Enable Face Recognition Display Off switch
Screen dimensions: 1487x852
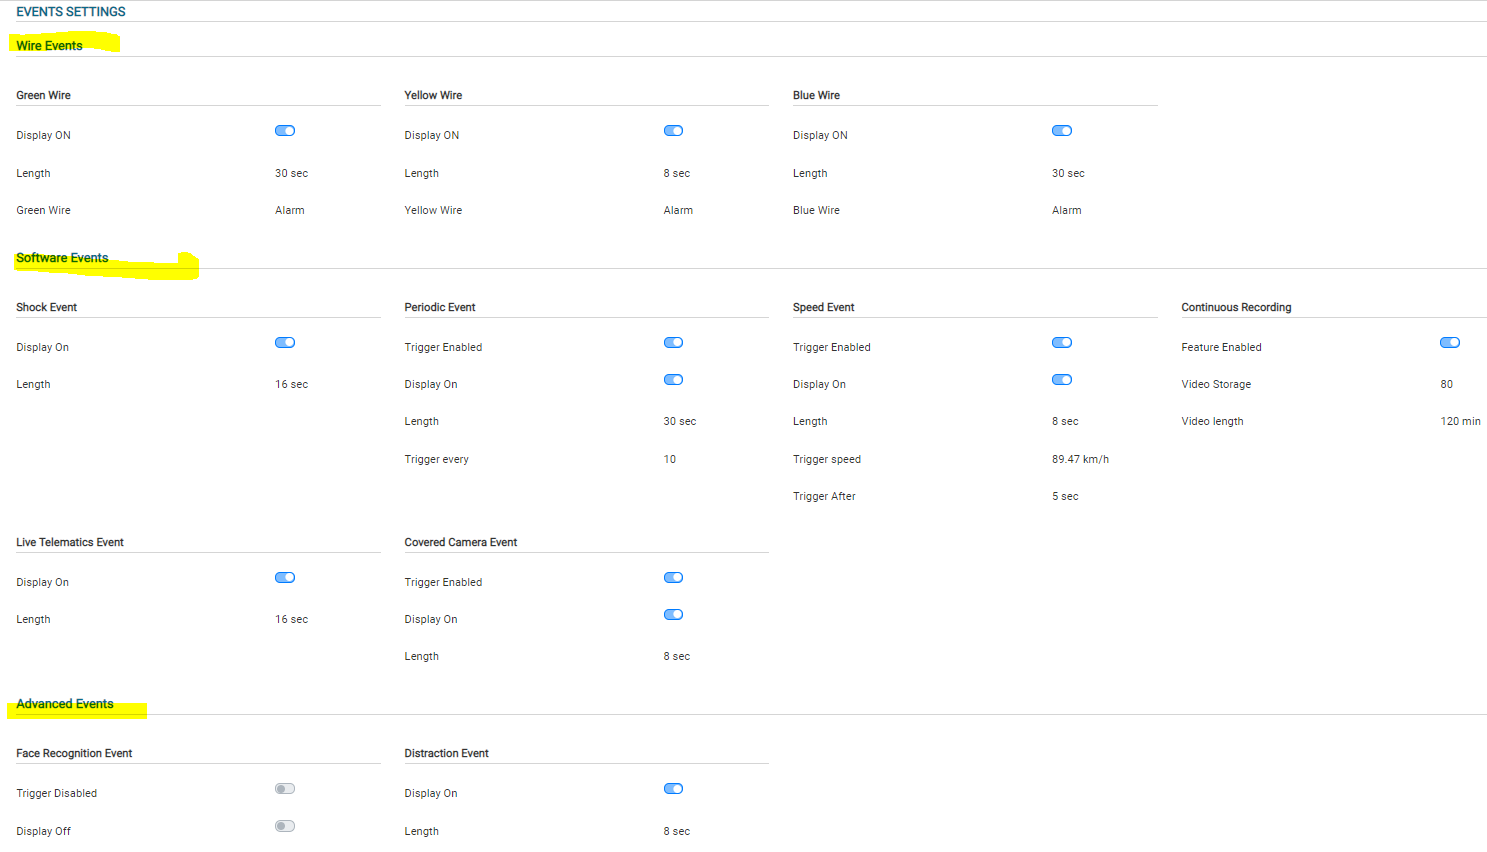pos(285,826)
